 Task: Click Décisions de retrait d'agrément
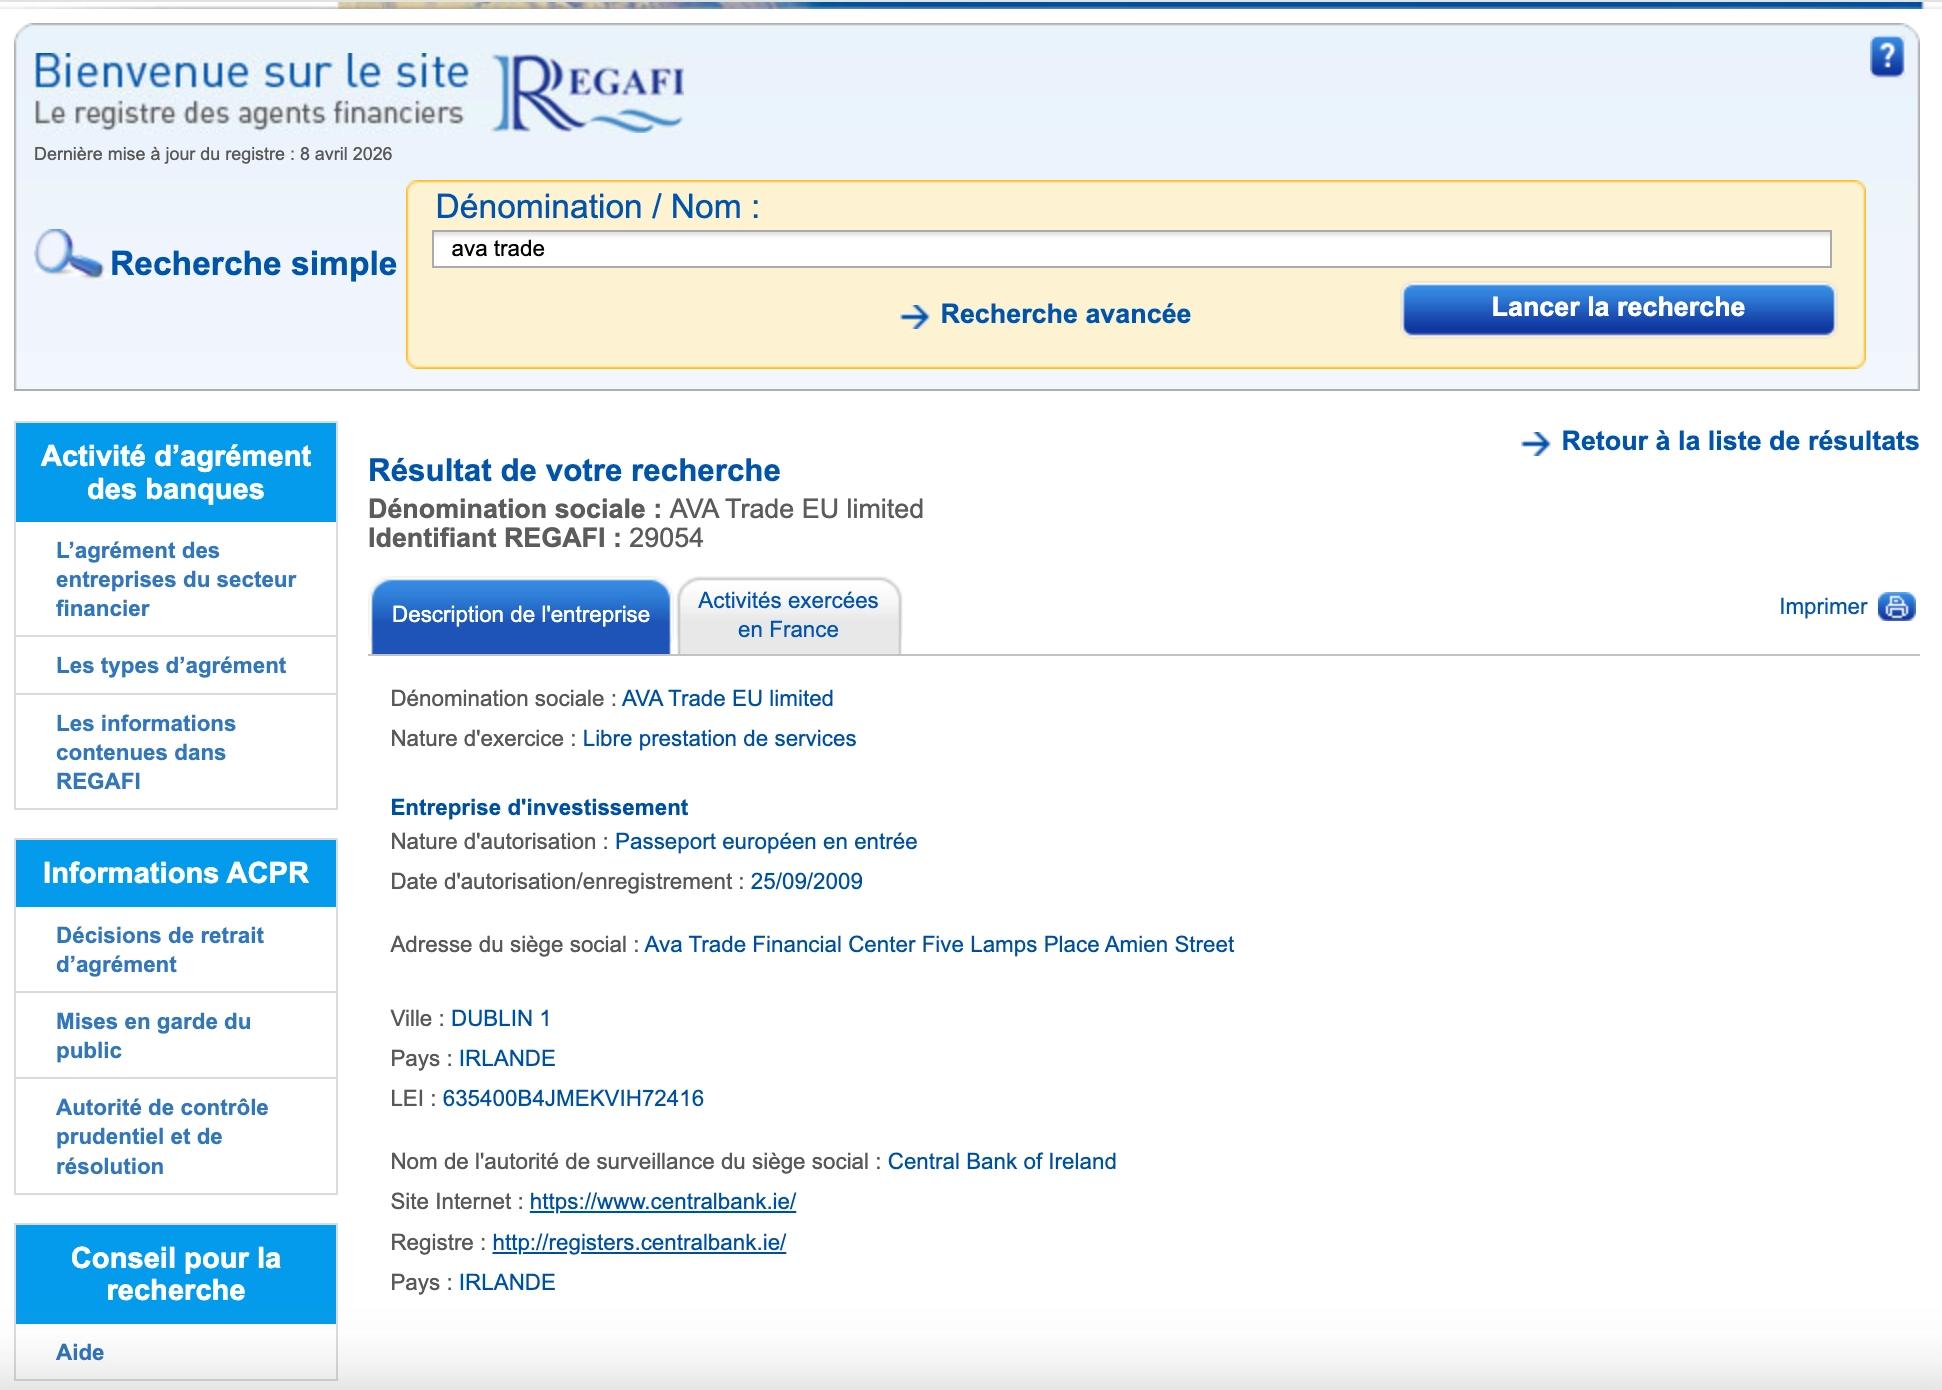[x=160, y=950]
